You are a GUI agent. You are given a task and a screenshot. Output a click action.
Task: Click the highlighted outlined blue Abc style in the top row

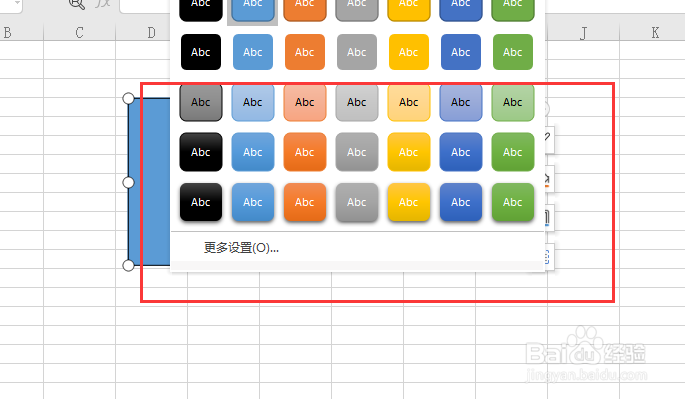coord(253,10)
